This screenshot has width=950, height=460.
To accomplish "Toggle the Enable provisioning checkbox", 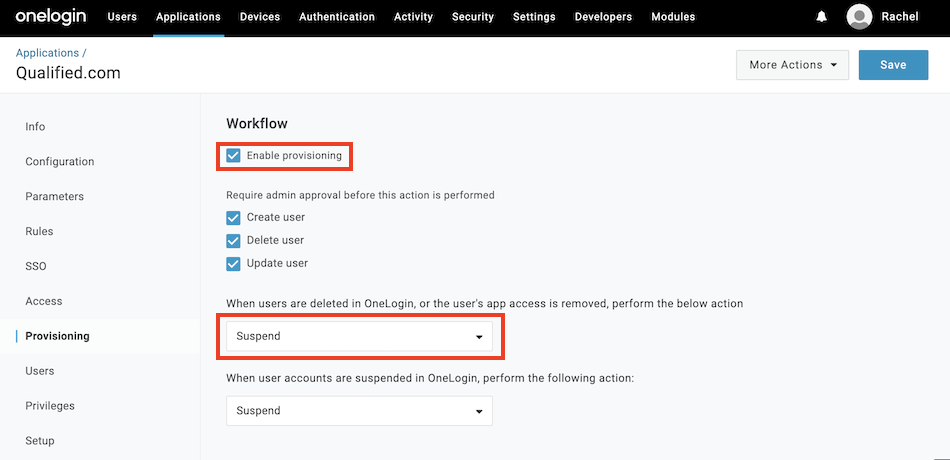I will [233, 156].
